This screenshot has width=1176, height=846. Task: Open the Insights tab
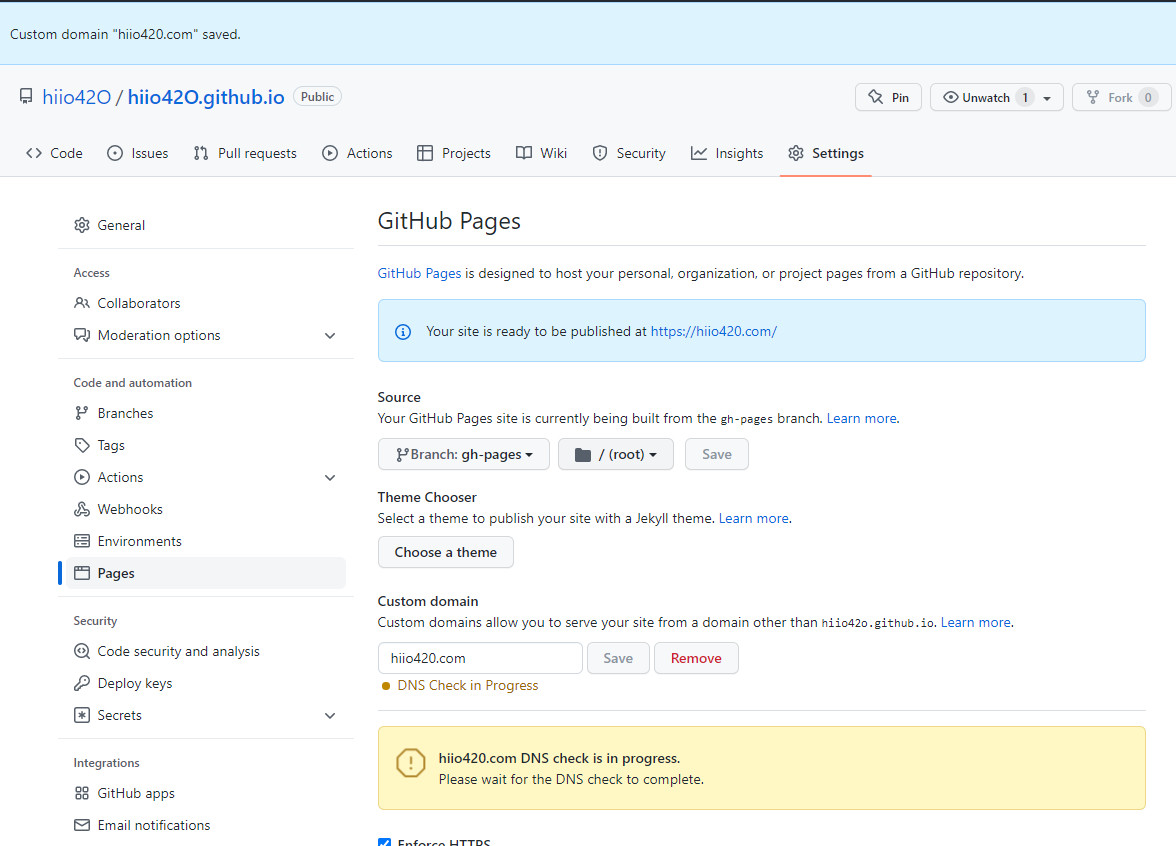pyautogui.click(x=727, y=153)
